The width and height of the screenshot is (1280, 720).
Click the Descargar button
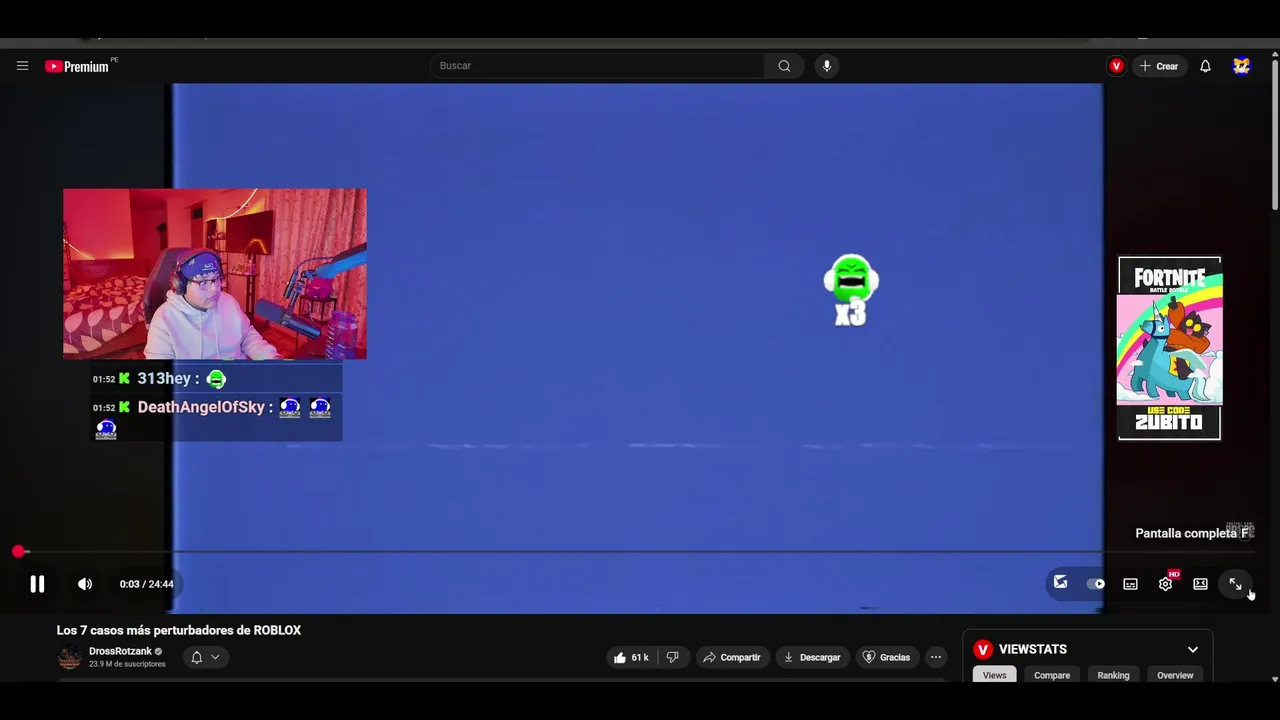(812, 657)
